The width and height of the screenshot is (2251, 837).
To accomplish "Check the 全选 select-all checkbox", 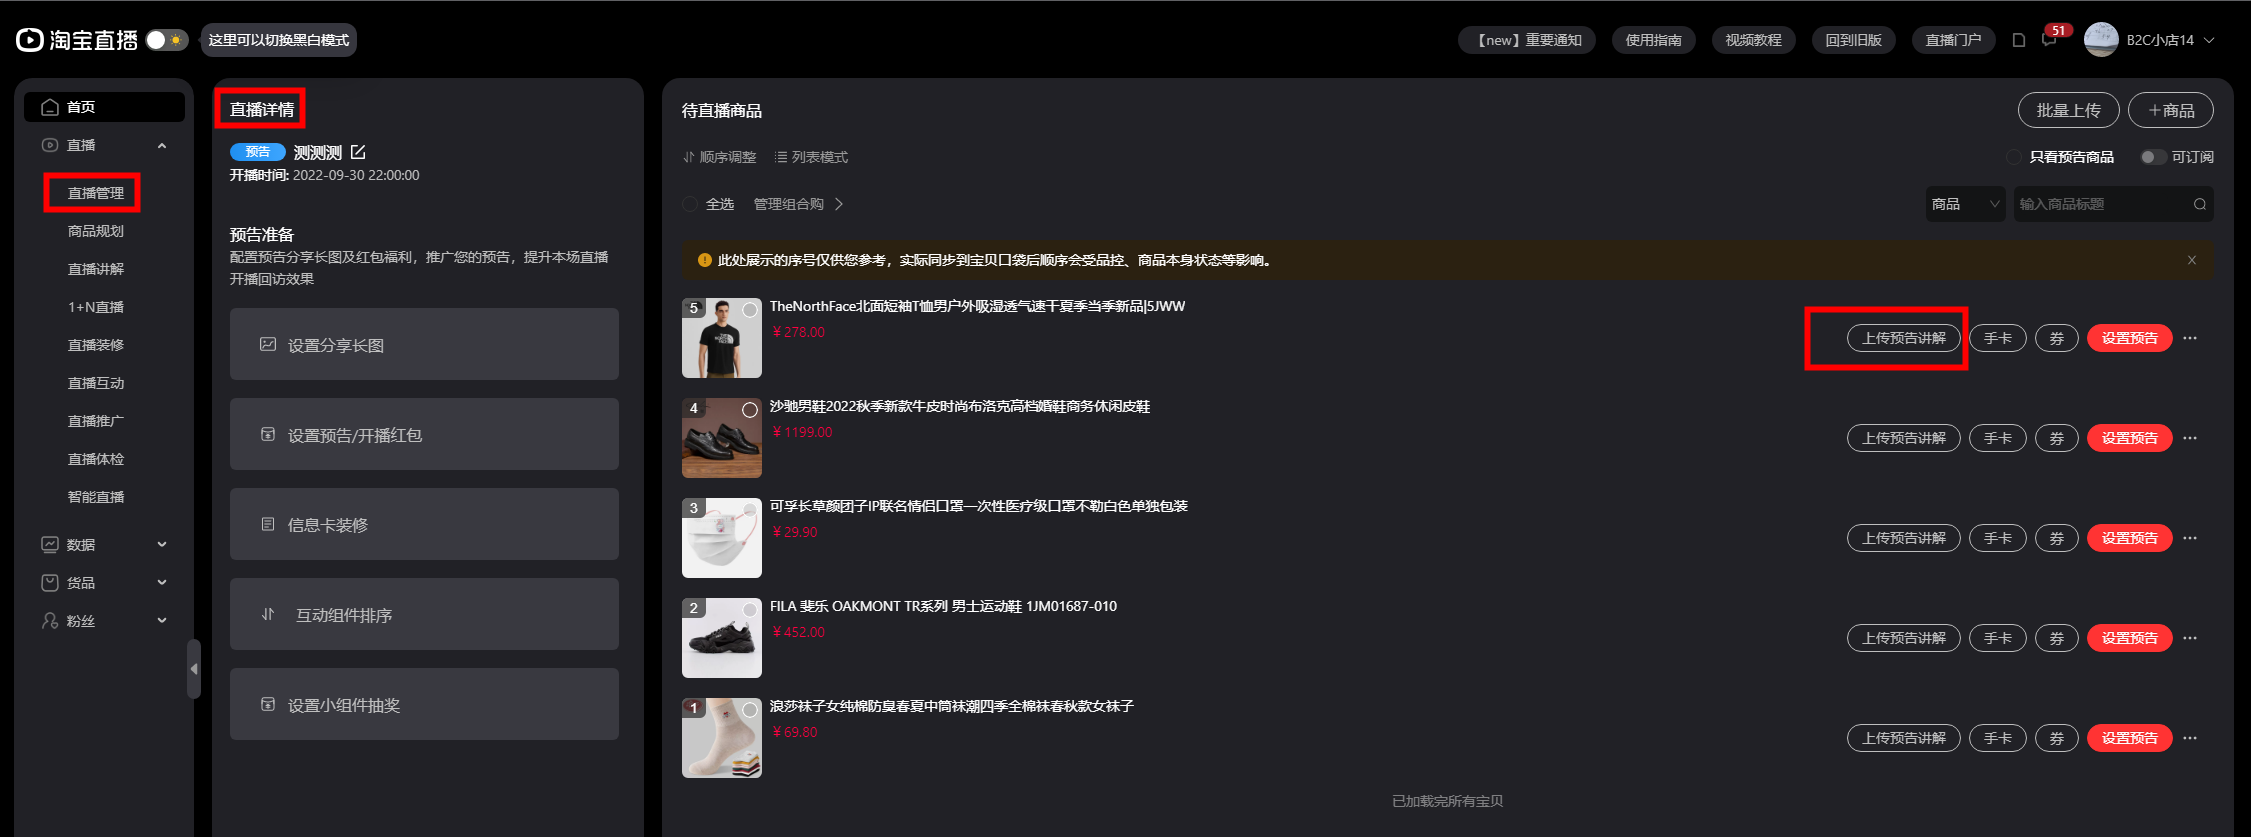I will click(690, 204).
